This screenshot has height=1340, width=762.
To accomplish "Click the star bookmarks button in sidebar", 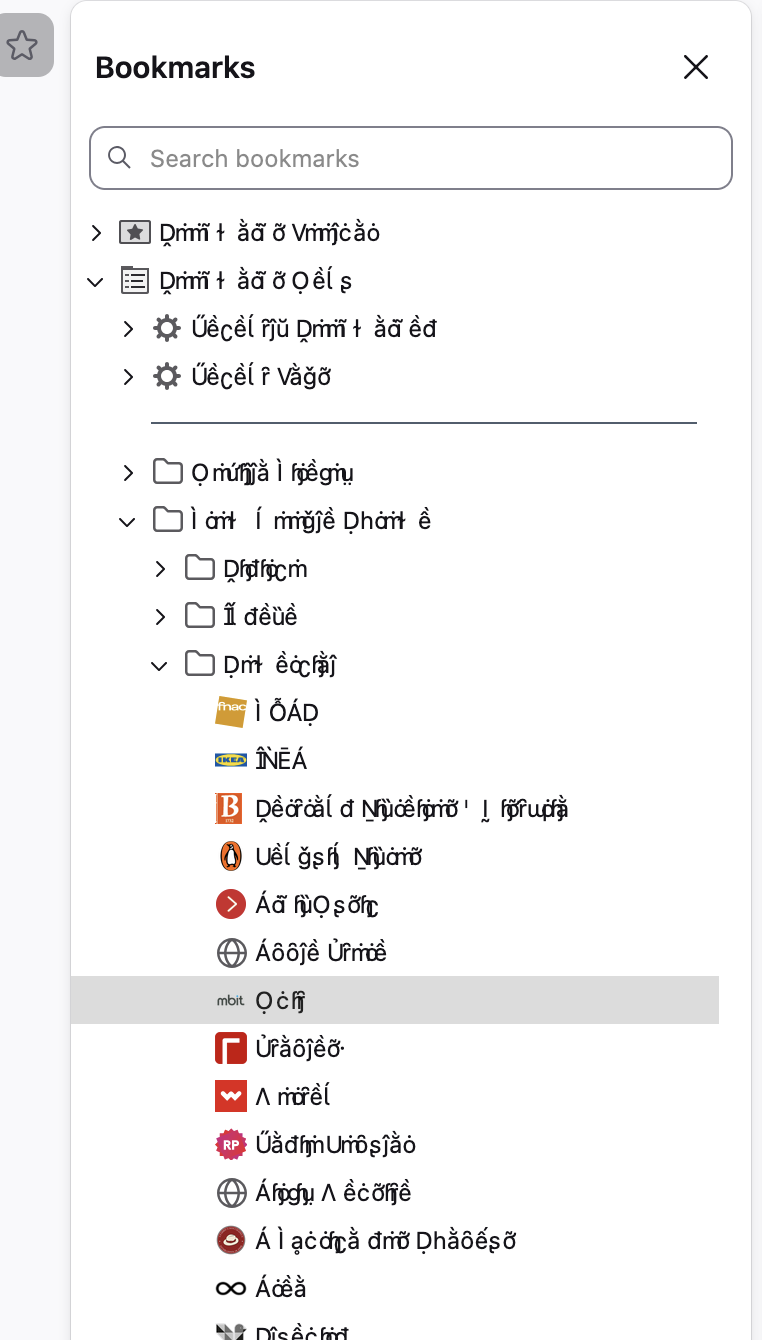I will click(x=22, y=45).
